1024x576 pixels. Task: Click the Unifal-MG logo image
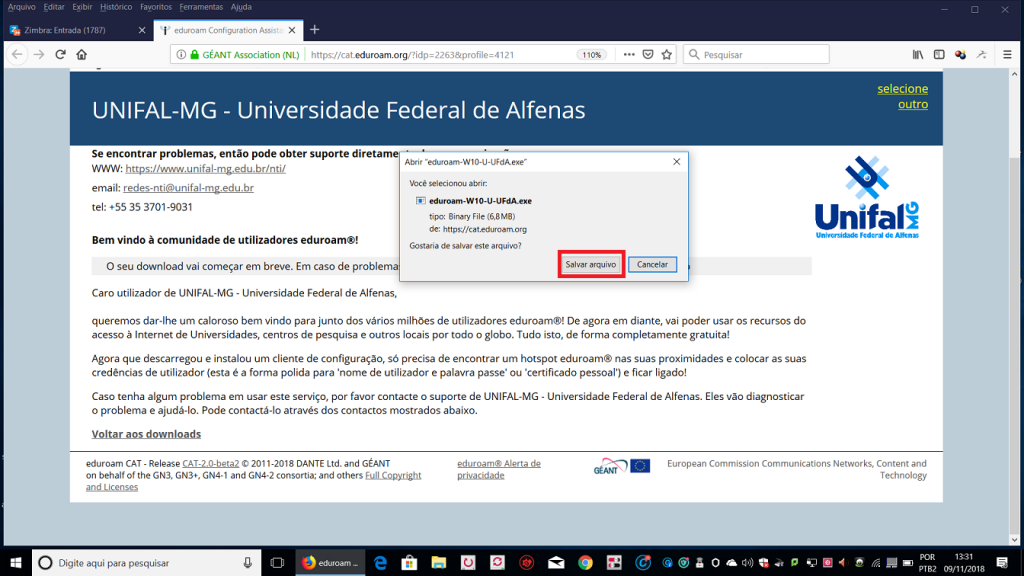click(867, 197)
